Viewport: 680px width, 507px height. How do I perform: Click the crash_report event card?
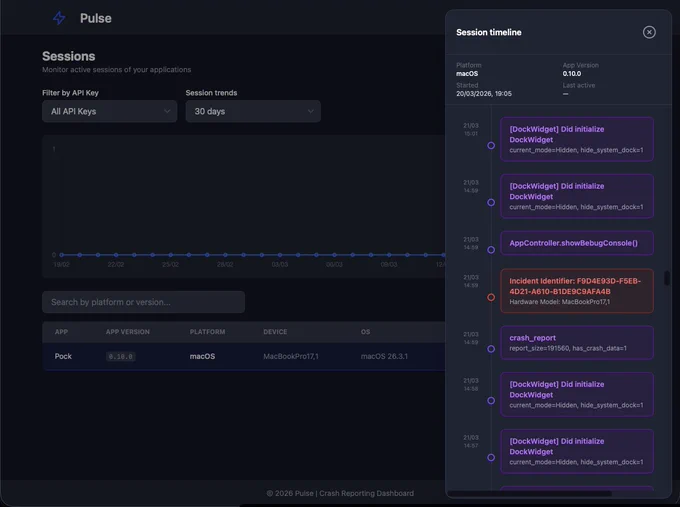[577, 343]
